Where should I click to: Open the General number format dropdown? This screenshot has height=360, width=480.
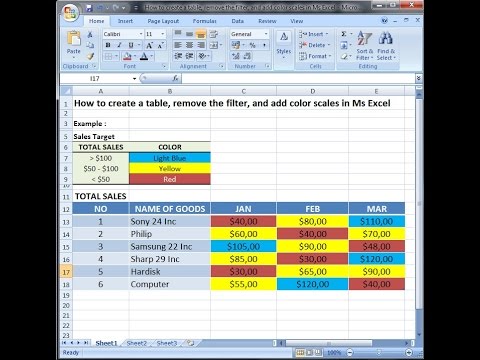pyautogui.click(x=266, y=34)
